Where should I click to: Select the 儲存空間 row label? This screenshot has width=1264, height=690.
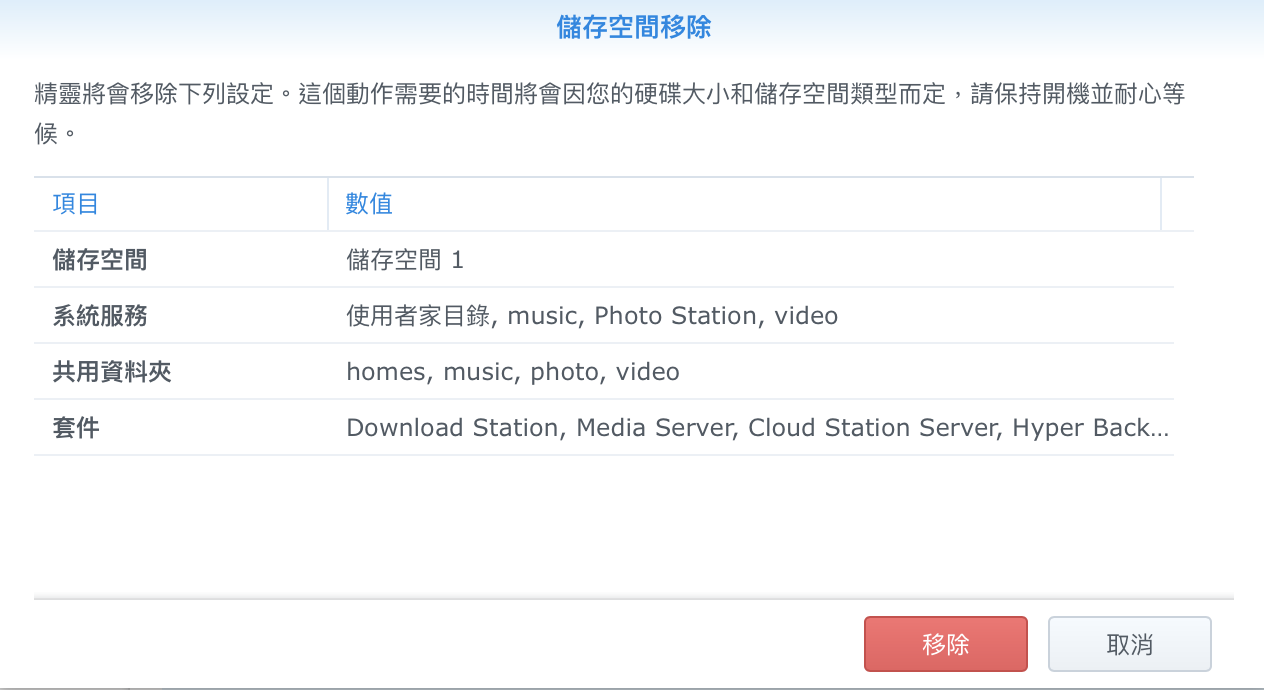(100, 261)
